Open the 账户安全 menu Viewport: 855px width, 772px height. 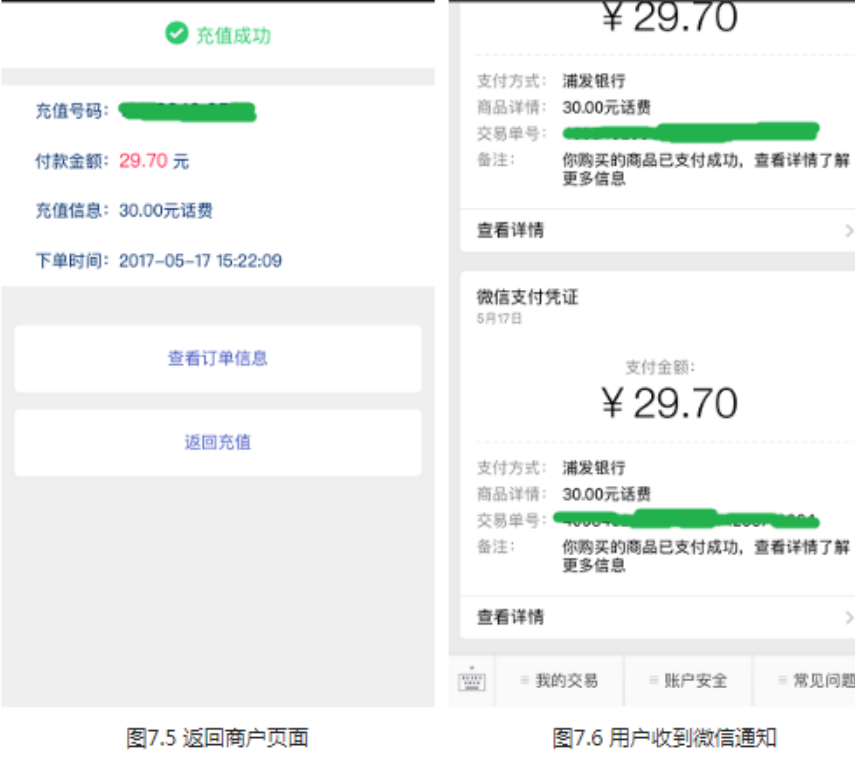tap(688, 680)
